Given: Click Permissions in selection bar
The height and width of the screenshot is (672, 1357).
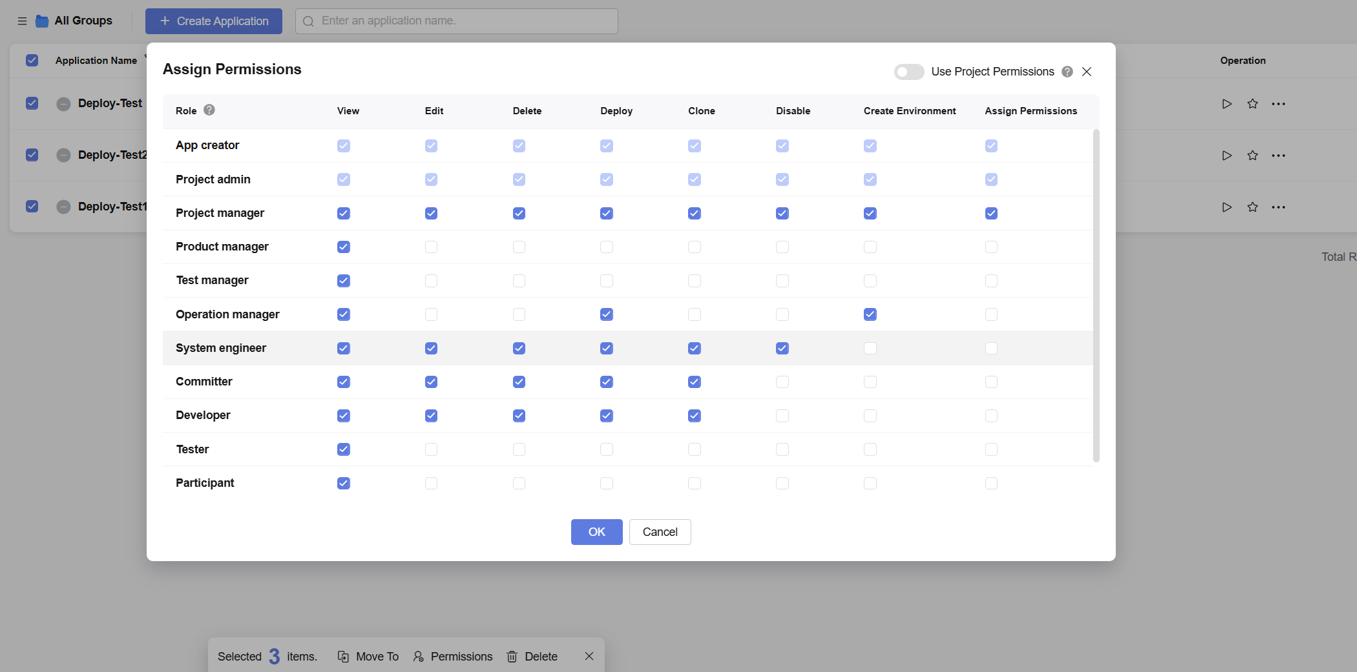Looking at the screenshot, I should tap(452, 657).
